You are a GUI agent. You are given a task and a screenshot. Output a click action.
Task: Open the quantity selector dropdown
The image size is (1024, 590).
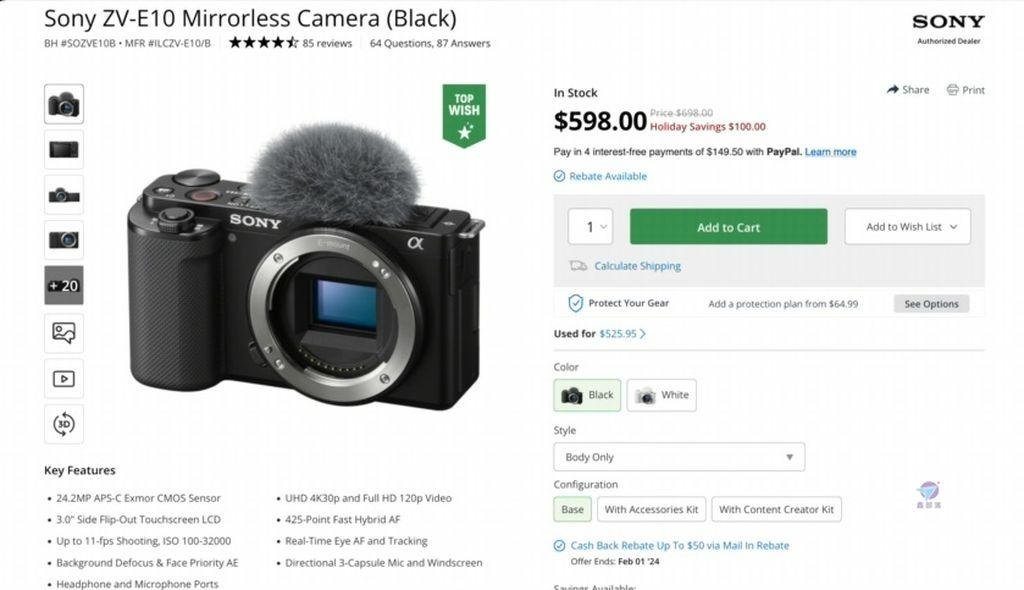point(590,226)
